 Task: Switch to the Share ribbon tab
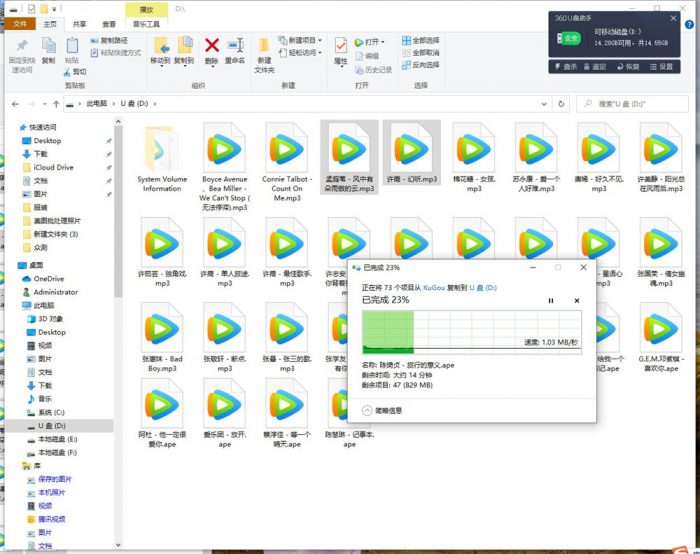click(79, 23)
